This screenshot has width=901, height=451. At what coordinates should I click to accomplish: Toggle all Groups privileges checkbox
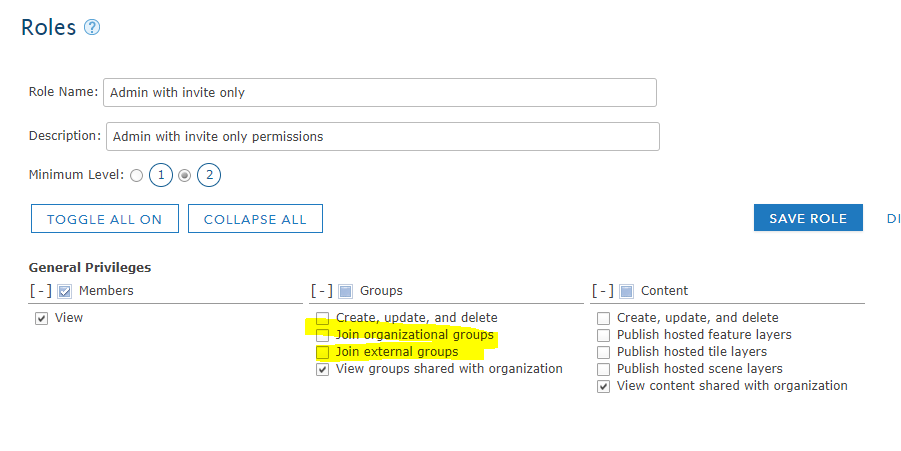[x=345, y=291]
